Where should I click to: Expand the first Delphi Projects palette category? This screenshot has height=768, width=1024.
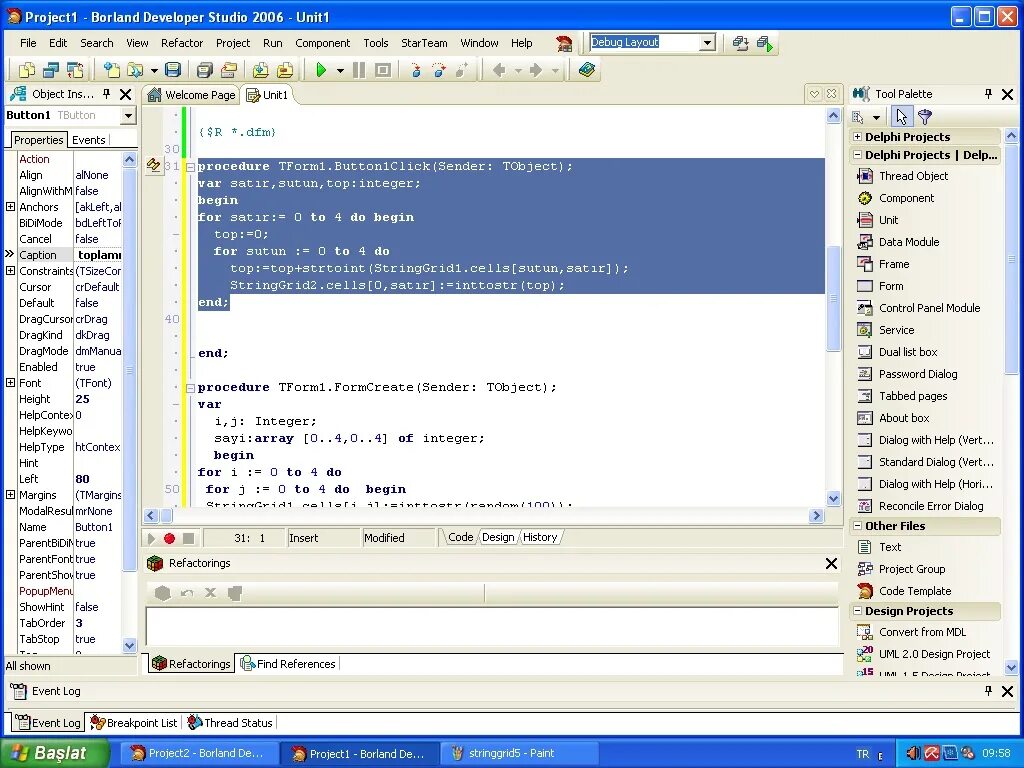(857, 136)
